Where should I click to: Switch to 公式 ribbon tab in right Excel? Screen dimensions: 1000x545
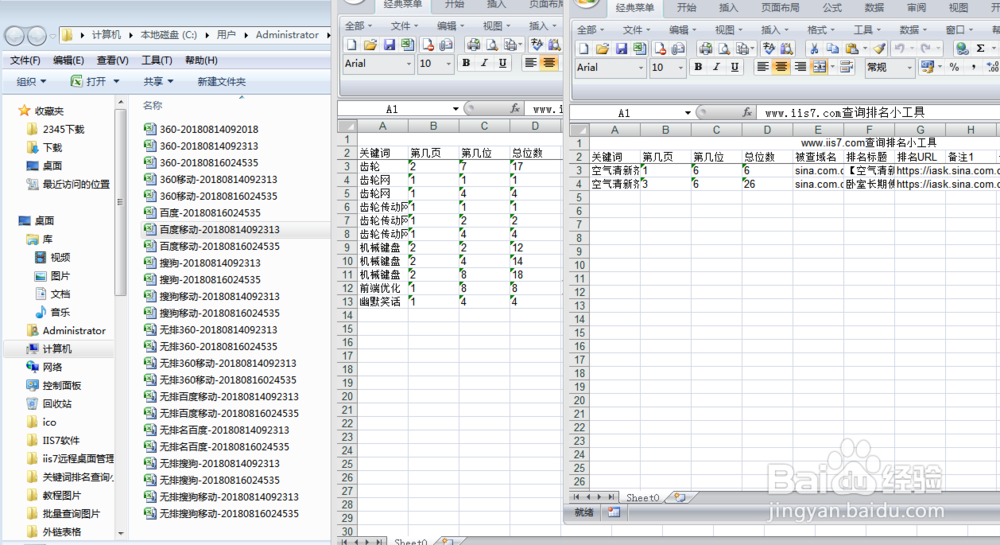(x=832, y=8)
